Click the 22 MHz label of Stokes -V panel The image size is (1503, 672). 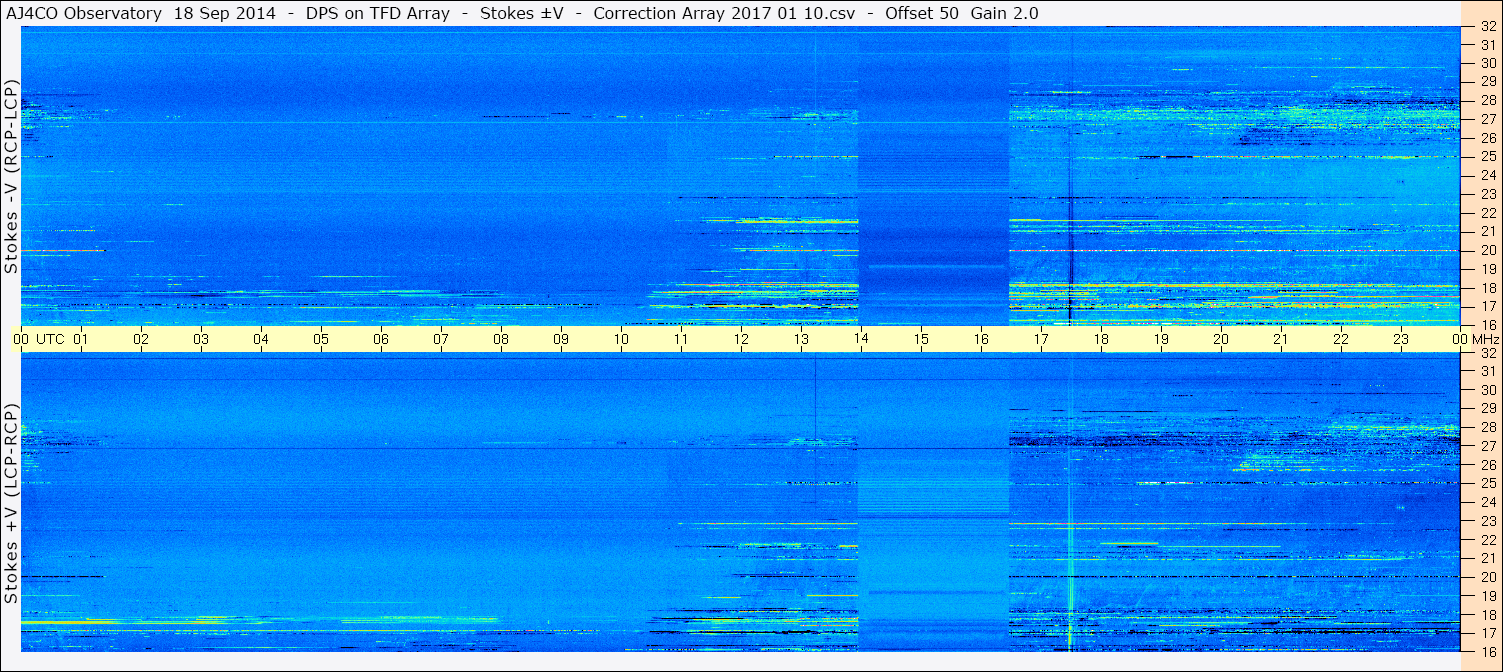(1488, 212)
